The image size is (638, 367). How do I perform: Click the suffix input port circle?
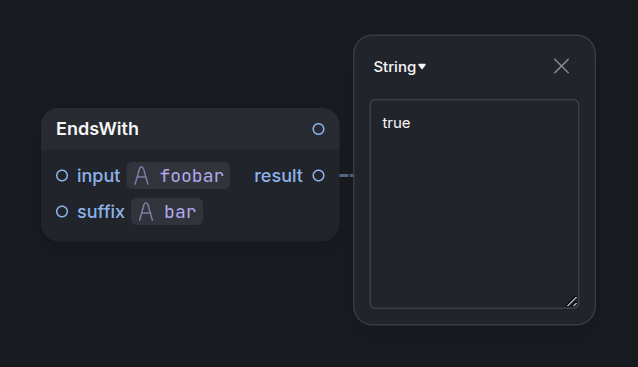click(62, 212)
